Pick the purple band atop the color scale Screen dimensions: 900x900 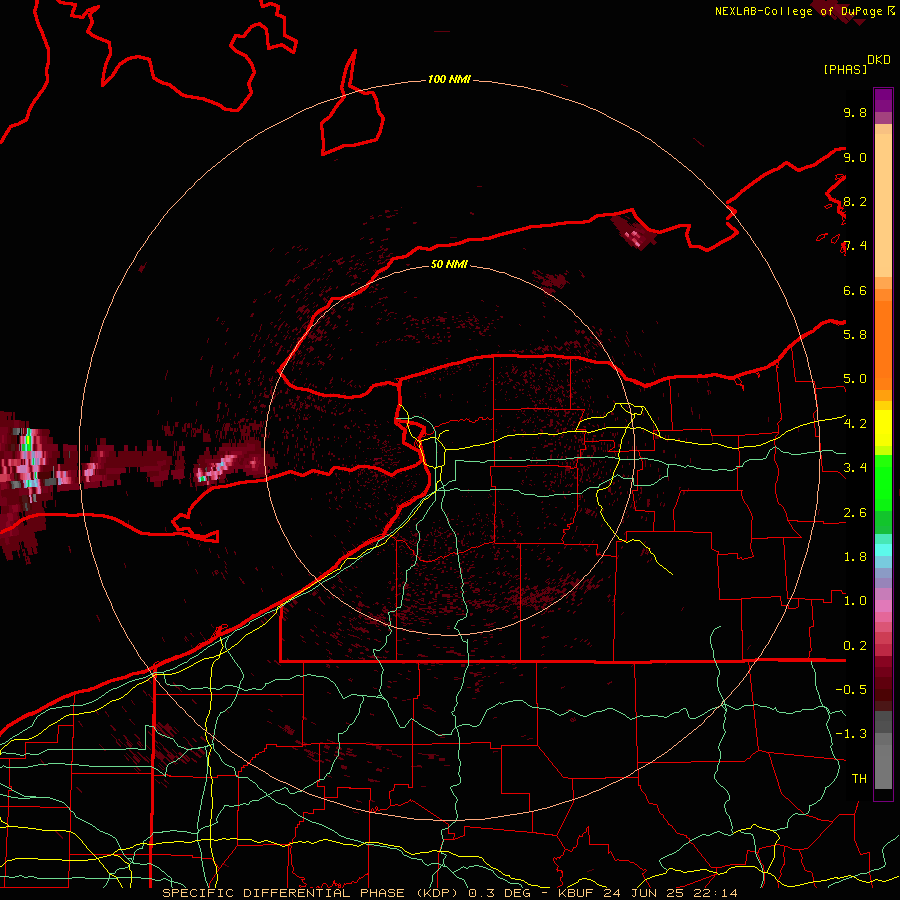click(883, 100)
